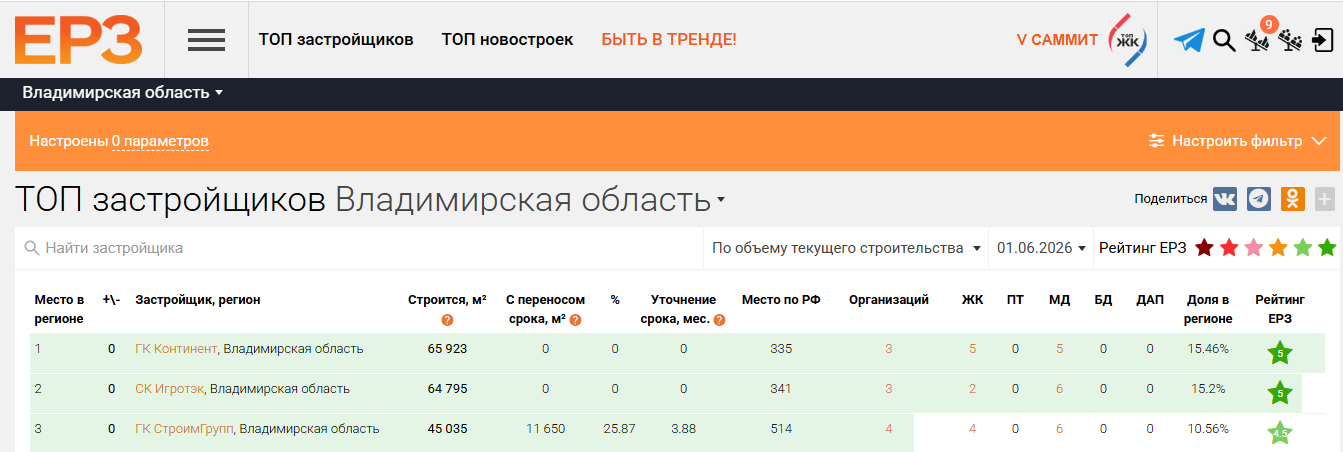Click the value 3.88 in table
Screen dimensions: 1343x452
pos(683,429)
